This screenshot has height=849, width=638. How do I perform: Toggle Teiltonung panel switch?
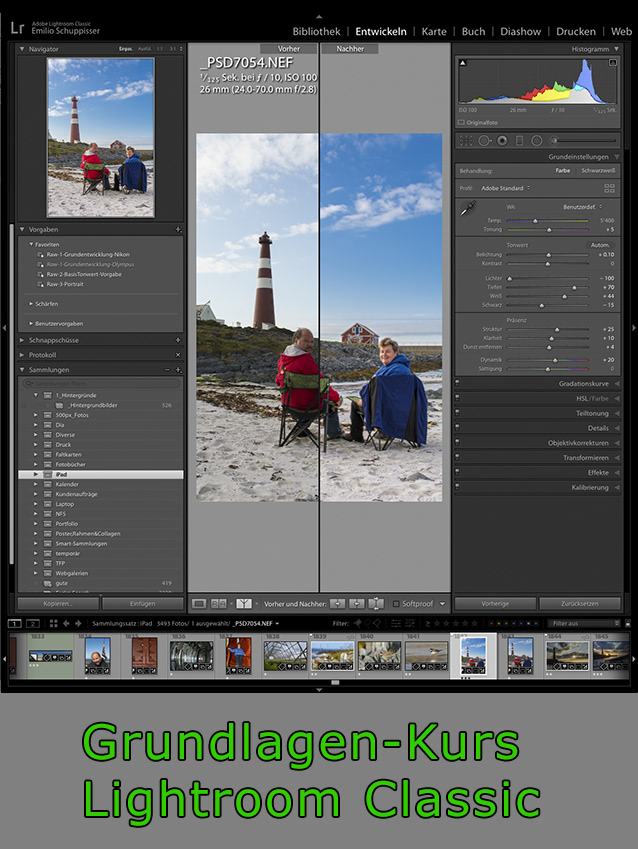[458, 413]
